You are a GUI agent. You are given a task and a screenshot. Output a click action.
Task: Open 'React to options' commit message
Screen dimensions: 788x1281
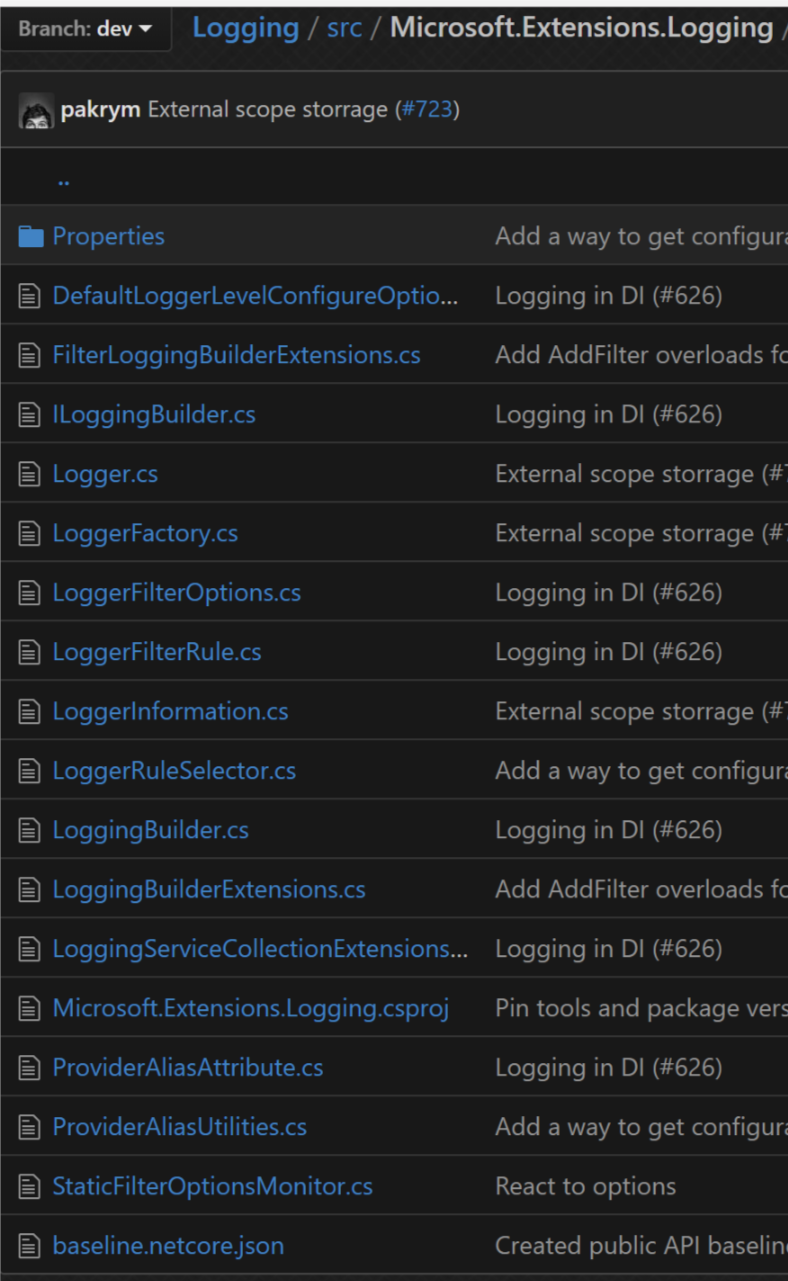pyautogui.click(x=585, y=1187)
